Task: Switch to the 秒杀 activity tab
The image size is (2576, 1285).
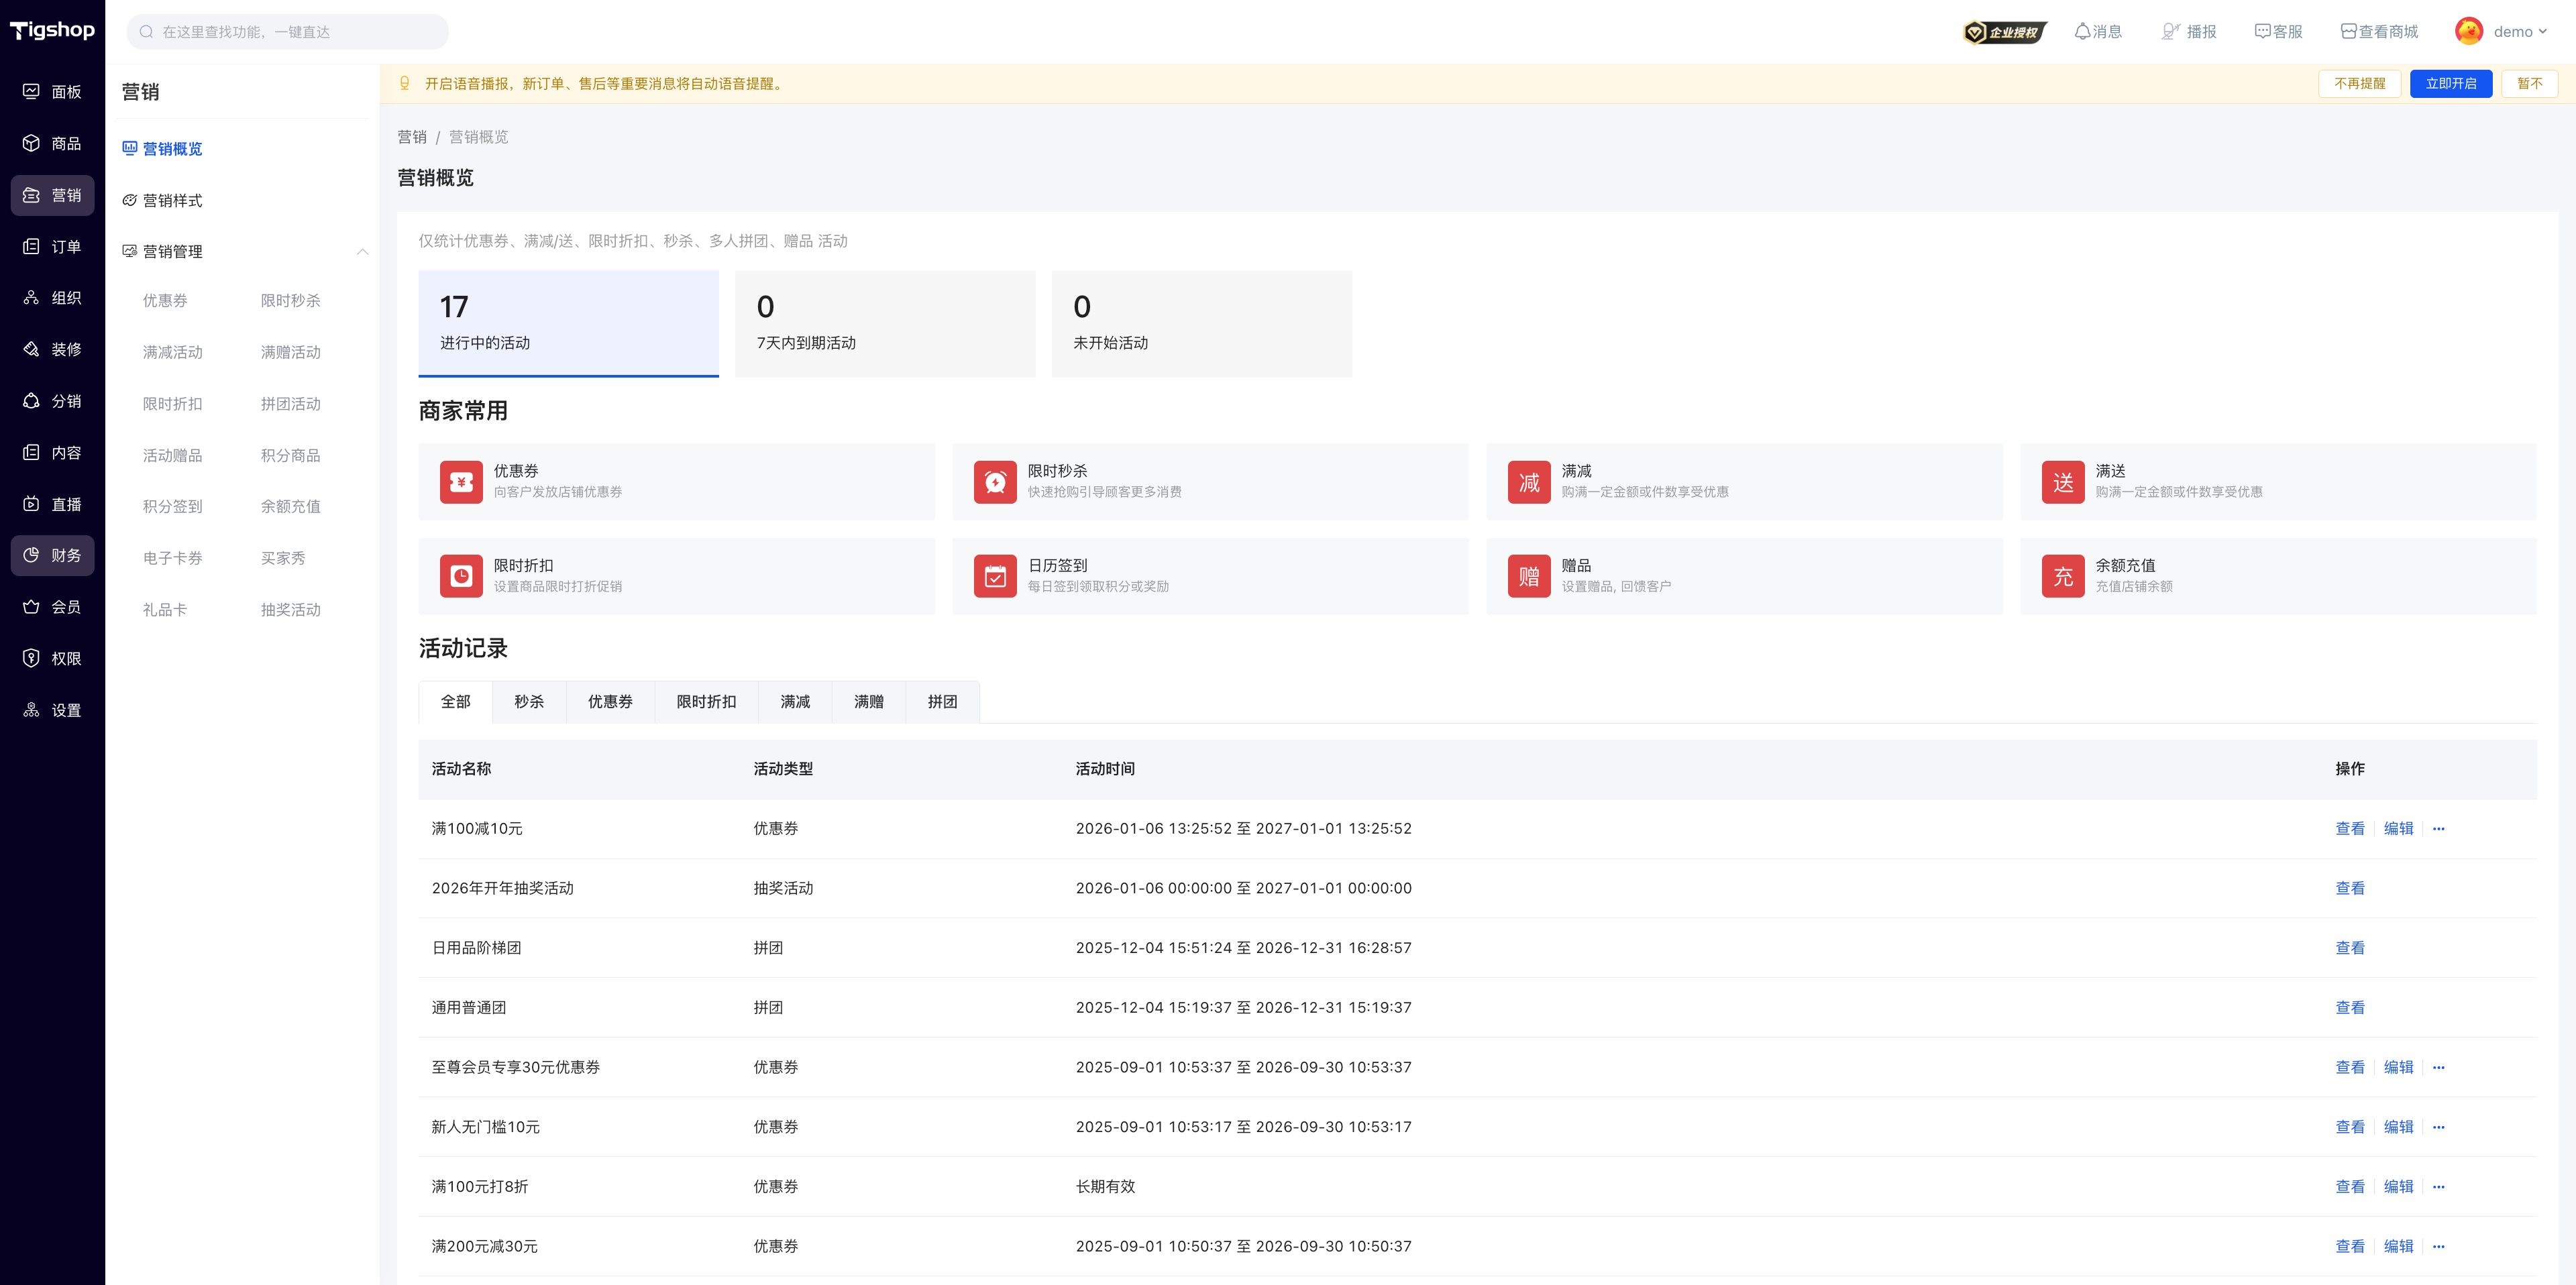Action: 529,701
